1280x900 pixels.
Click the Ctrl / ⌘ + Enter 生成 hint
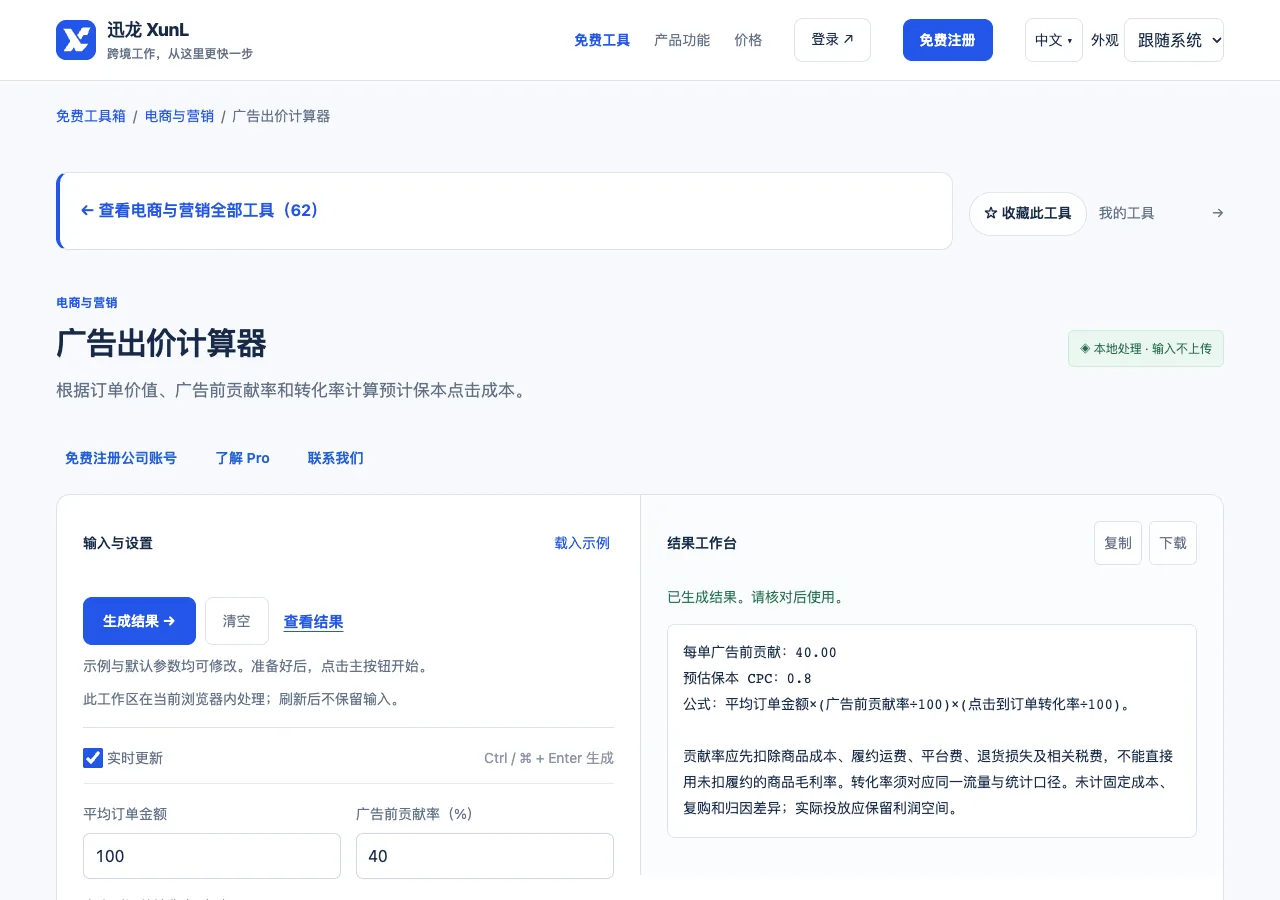[549, 758]
